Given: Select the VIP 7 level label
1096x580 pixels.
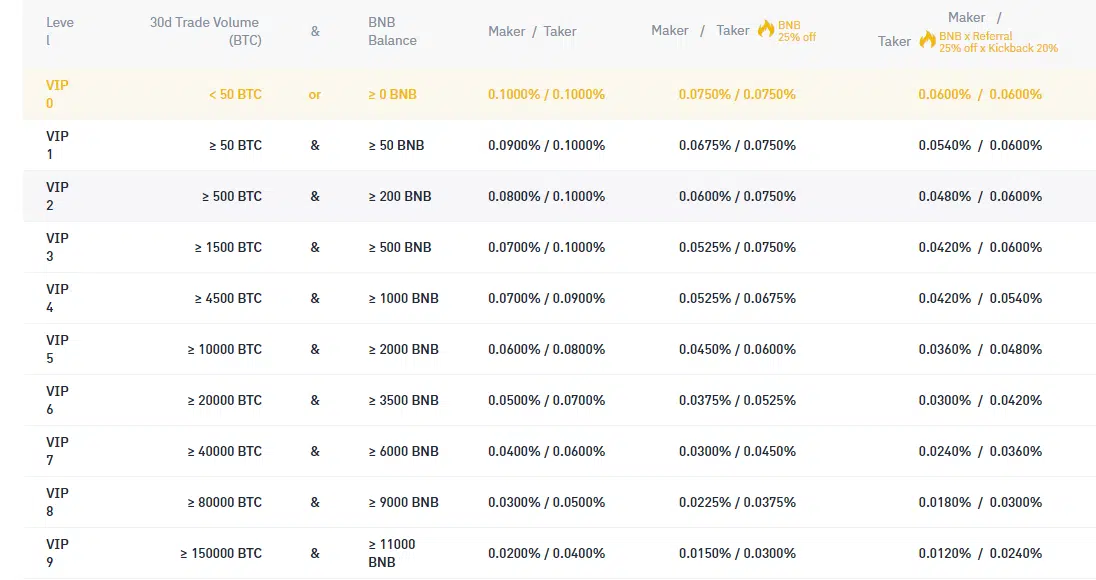Looking at the screenshot, I should tap(57, 451).
